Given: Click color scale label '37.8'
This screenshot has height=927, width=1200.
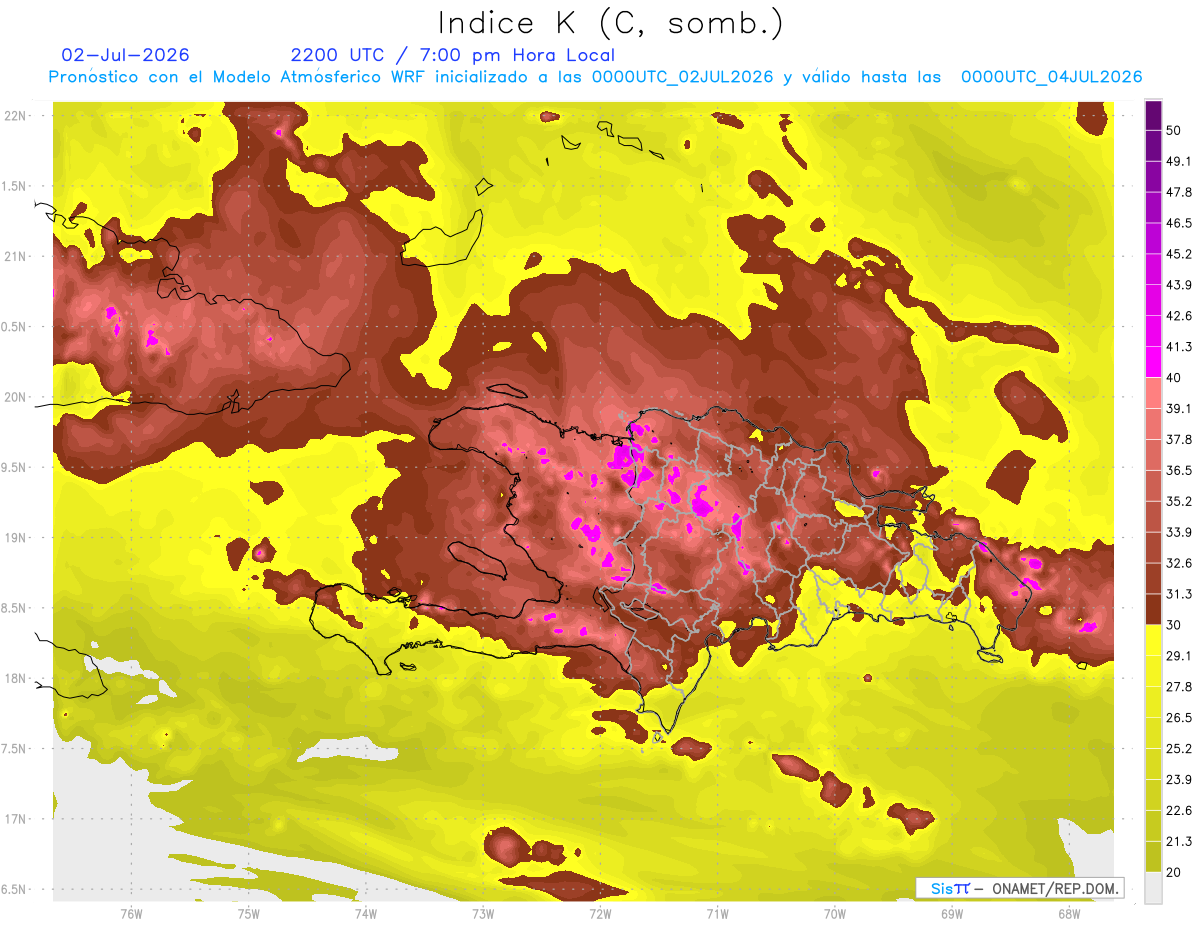Looking at the screenshot, I should [x=1179, y=439].
